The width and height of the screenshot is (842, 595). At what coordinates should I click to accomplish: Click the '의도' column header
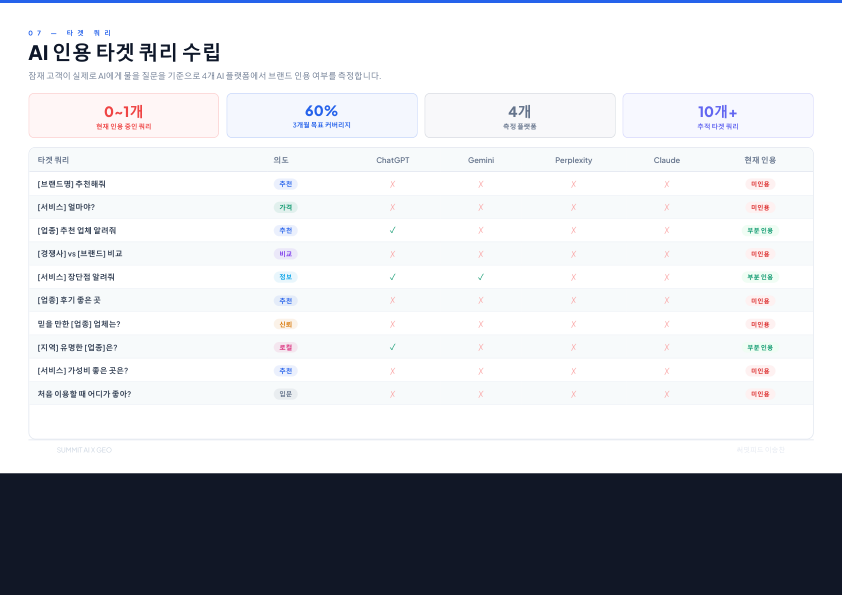(281, 160)
